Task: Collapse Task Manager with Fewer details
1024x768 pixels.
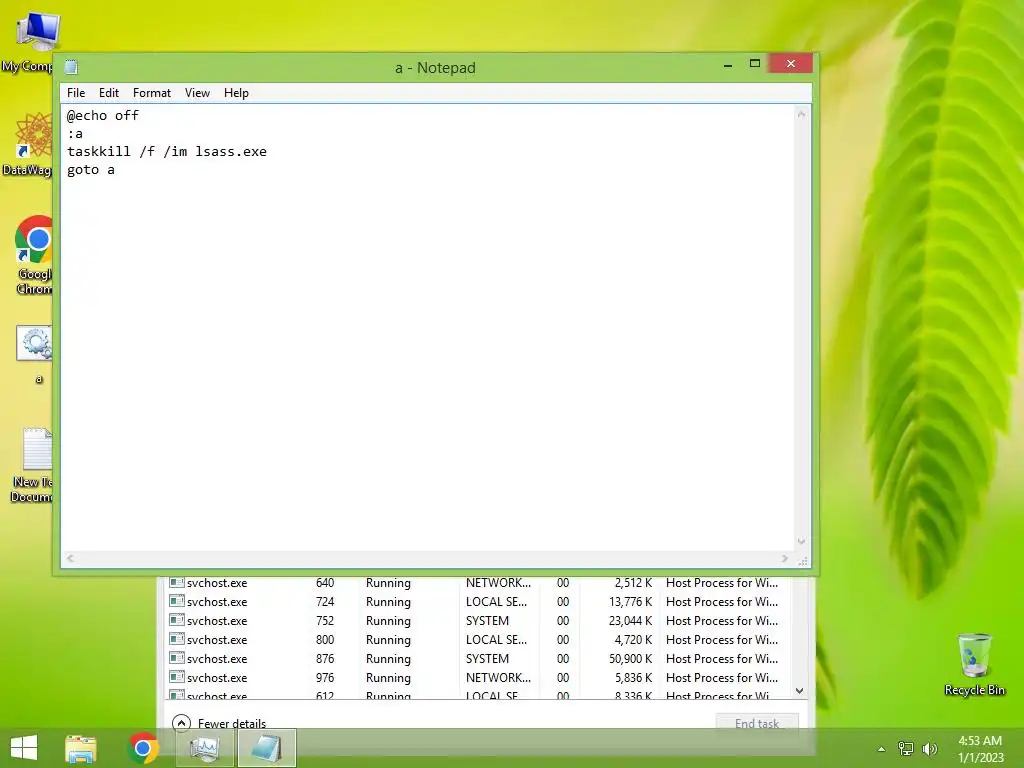Action: (219, 723)
